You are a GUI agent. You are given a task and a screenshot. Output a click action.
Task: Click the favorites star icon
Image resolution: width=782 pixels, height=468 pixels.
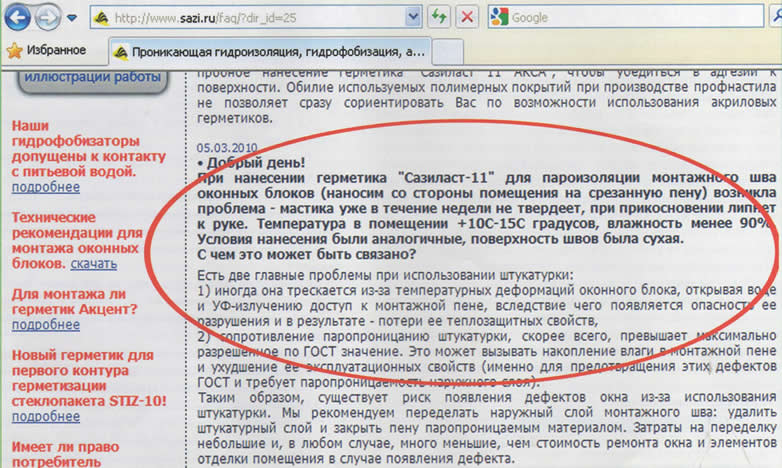tap(15, 50)
